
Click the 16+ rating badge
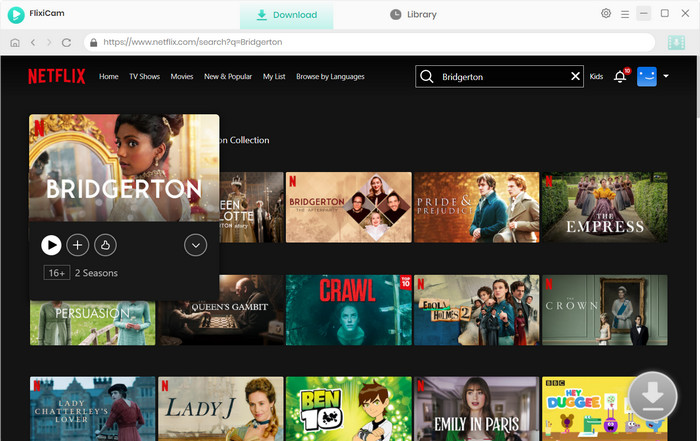click(57, 273)
